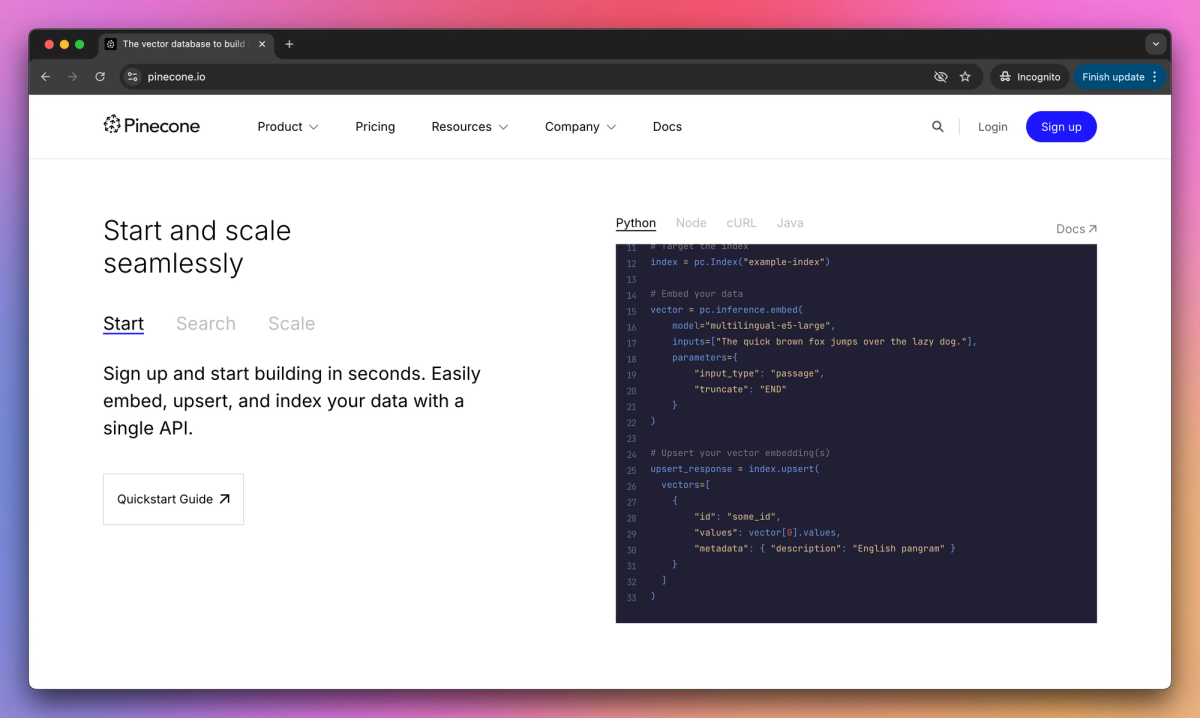Click the '"truncate": "END"' code line
The height and width of the screenshot is (718, 1200).
pos(740,389)
